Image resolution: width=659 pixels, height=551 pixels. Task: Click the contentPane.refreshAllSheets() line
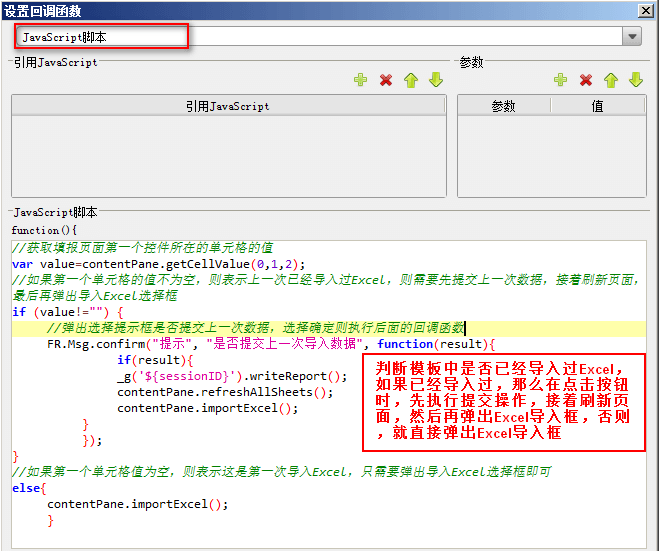[225, 392]
